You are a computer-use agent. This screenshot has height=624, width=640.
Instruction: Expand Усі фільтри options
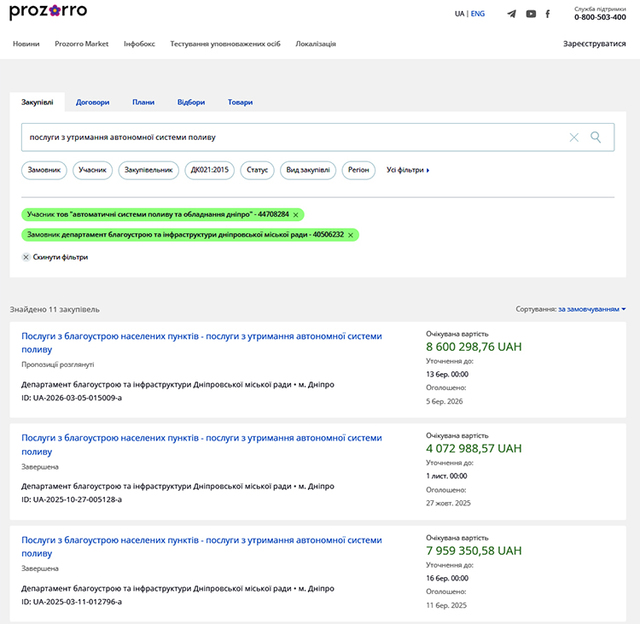click(407, 170)
